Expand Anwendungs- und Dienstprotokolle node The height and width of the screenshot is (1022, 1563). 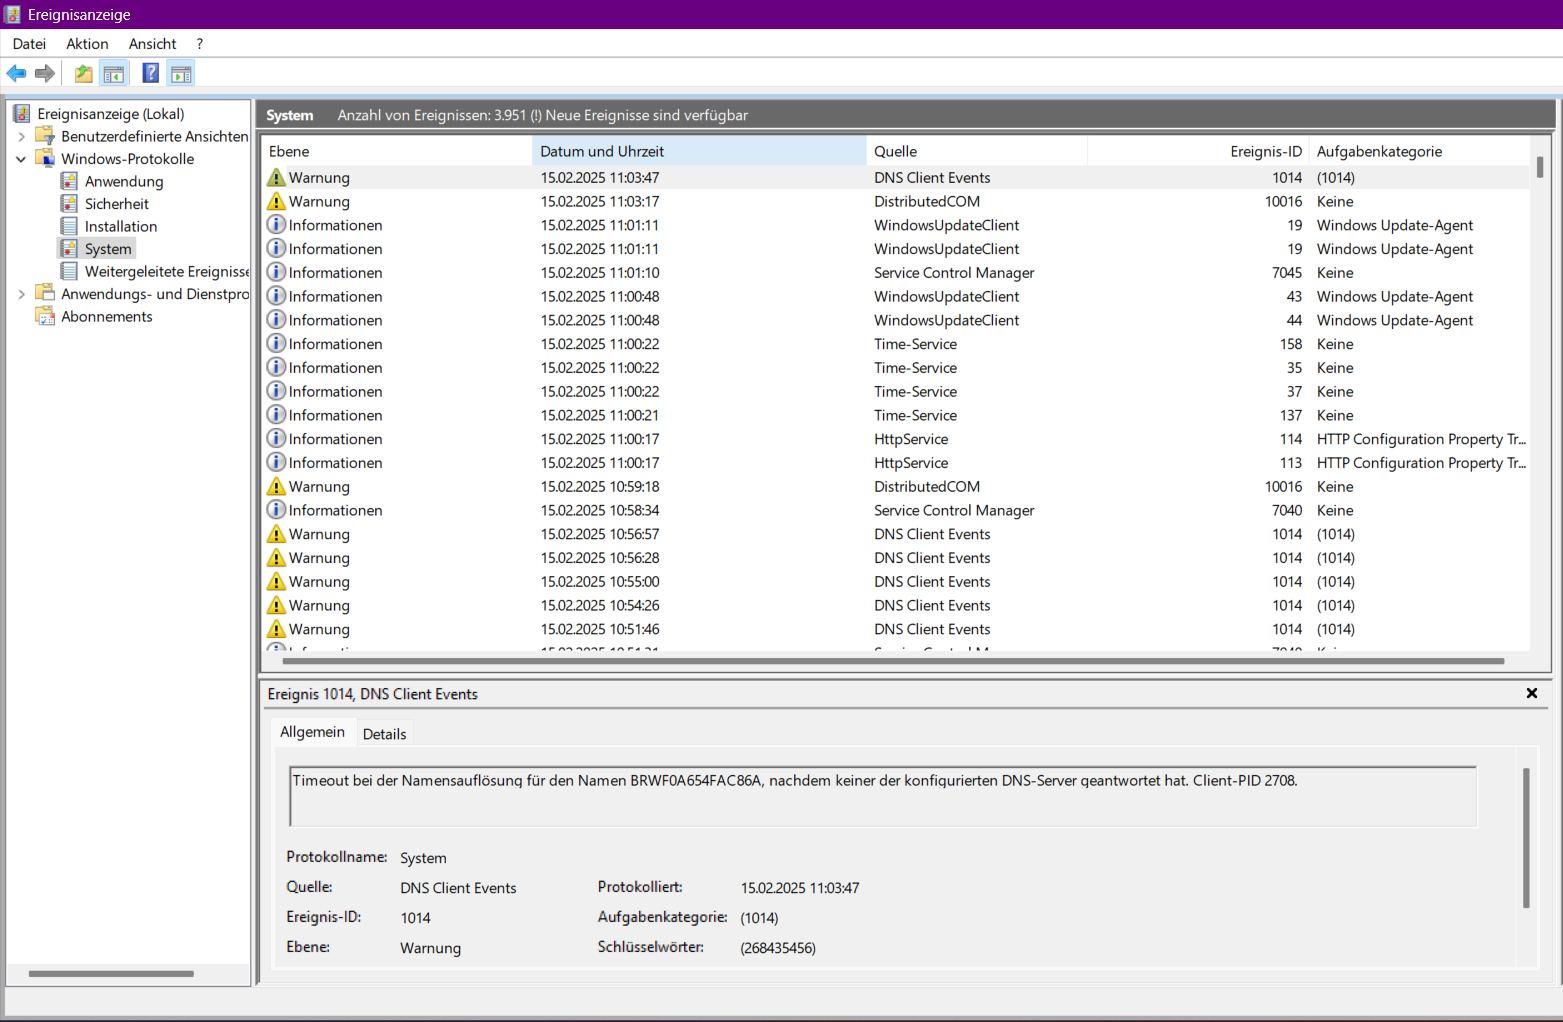pos(21,294)
